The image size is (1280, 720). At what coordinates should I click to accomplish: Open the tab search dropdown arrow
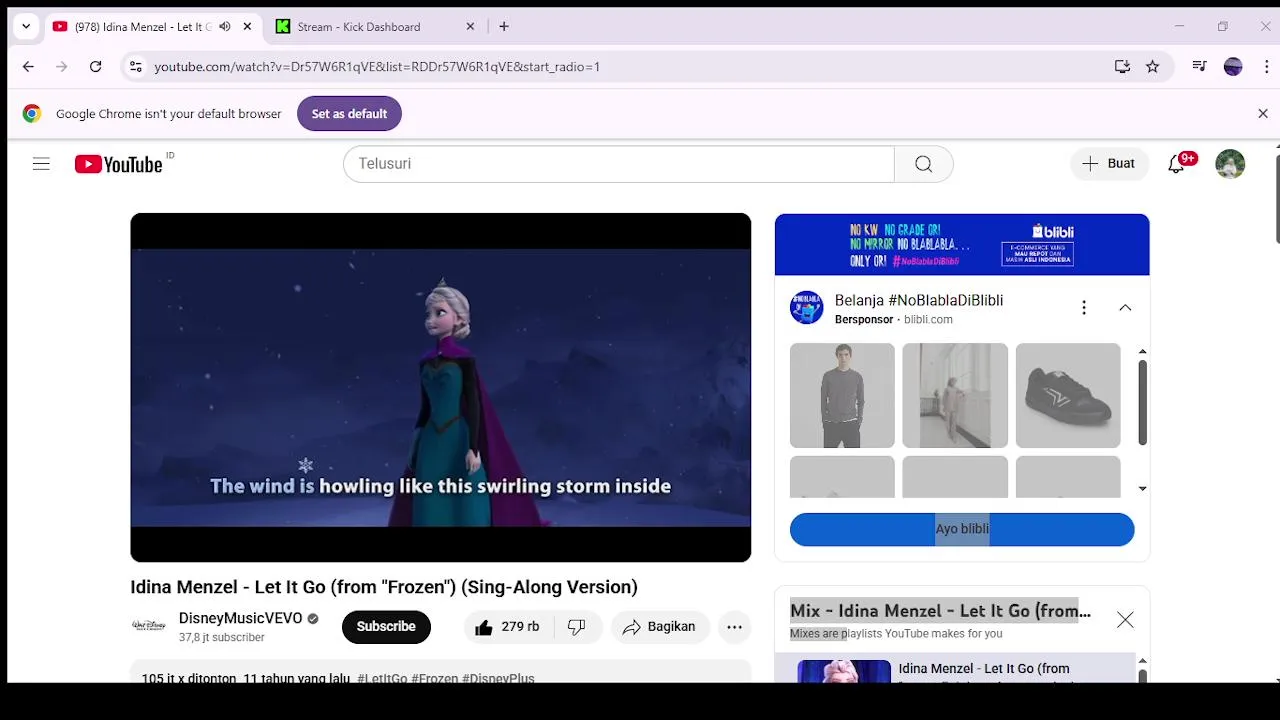(x=26, y=27)
